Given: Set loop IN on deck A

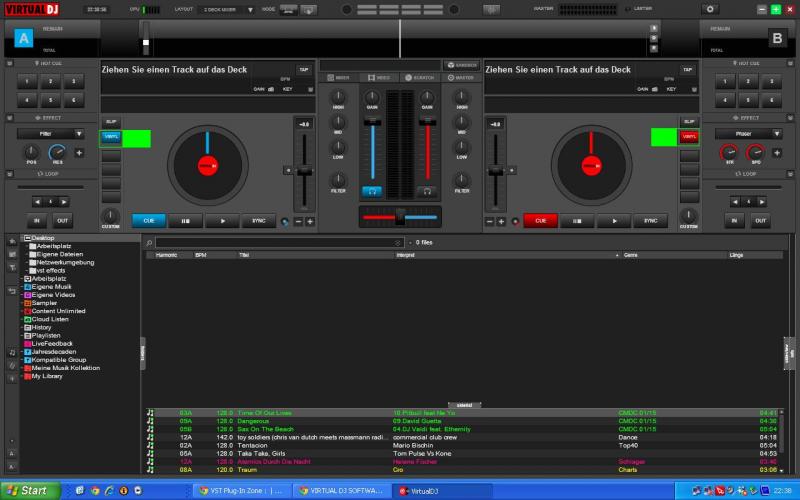Looking at the screenshot, I should pos(37,221).
